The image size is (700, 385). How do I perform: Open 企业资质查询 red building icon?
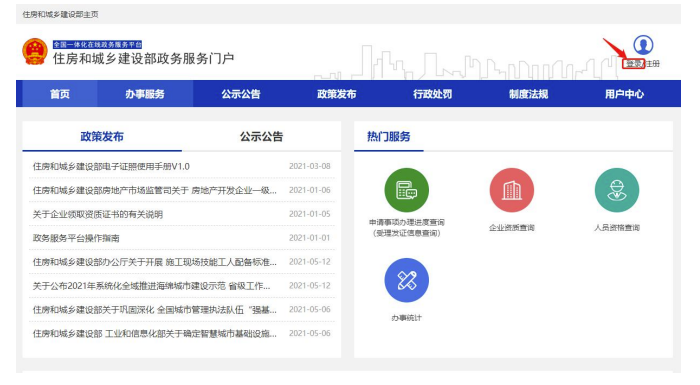pos(512,190)
